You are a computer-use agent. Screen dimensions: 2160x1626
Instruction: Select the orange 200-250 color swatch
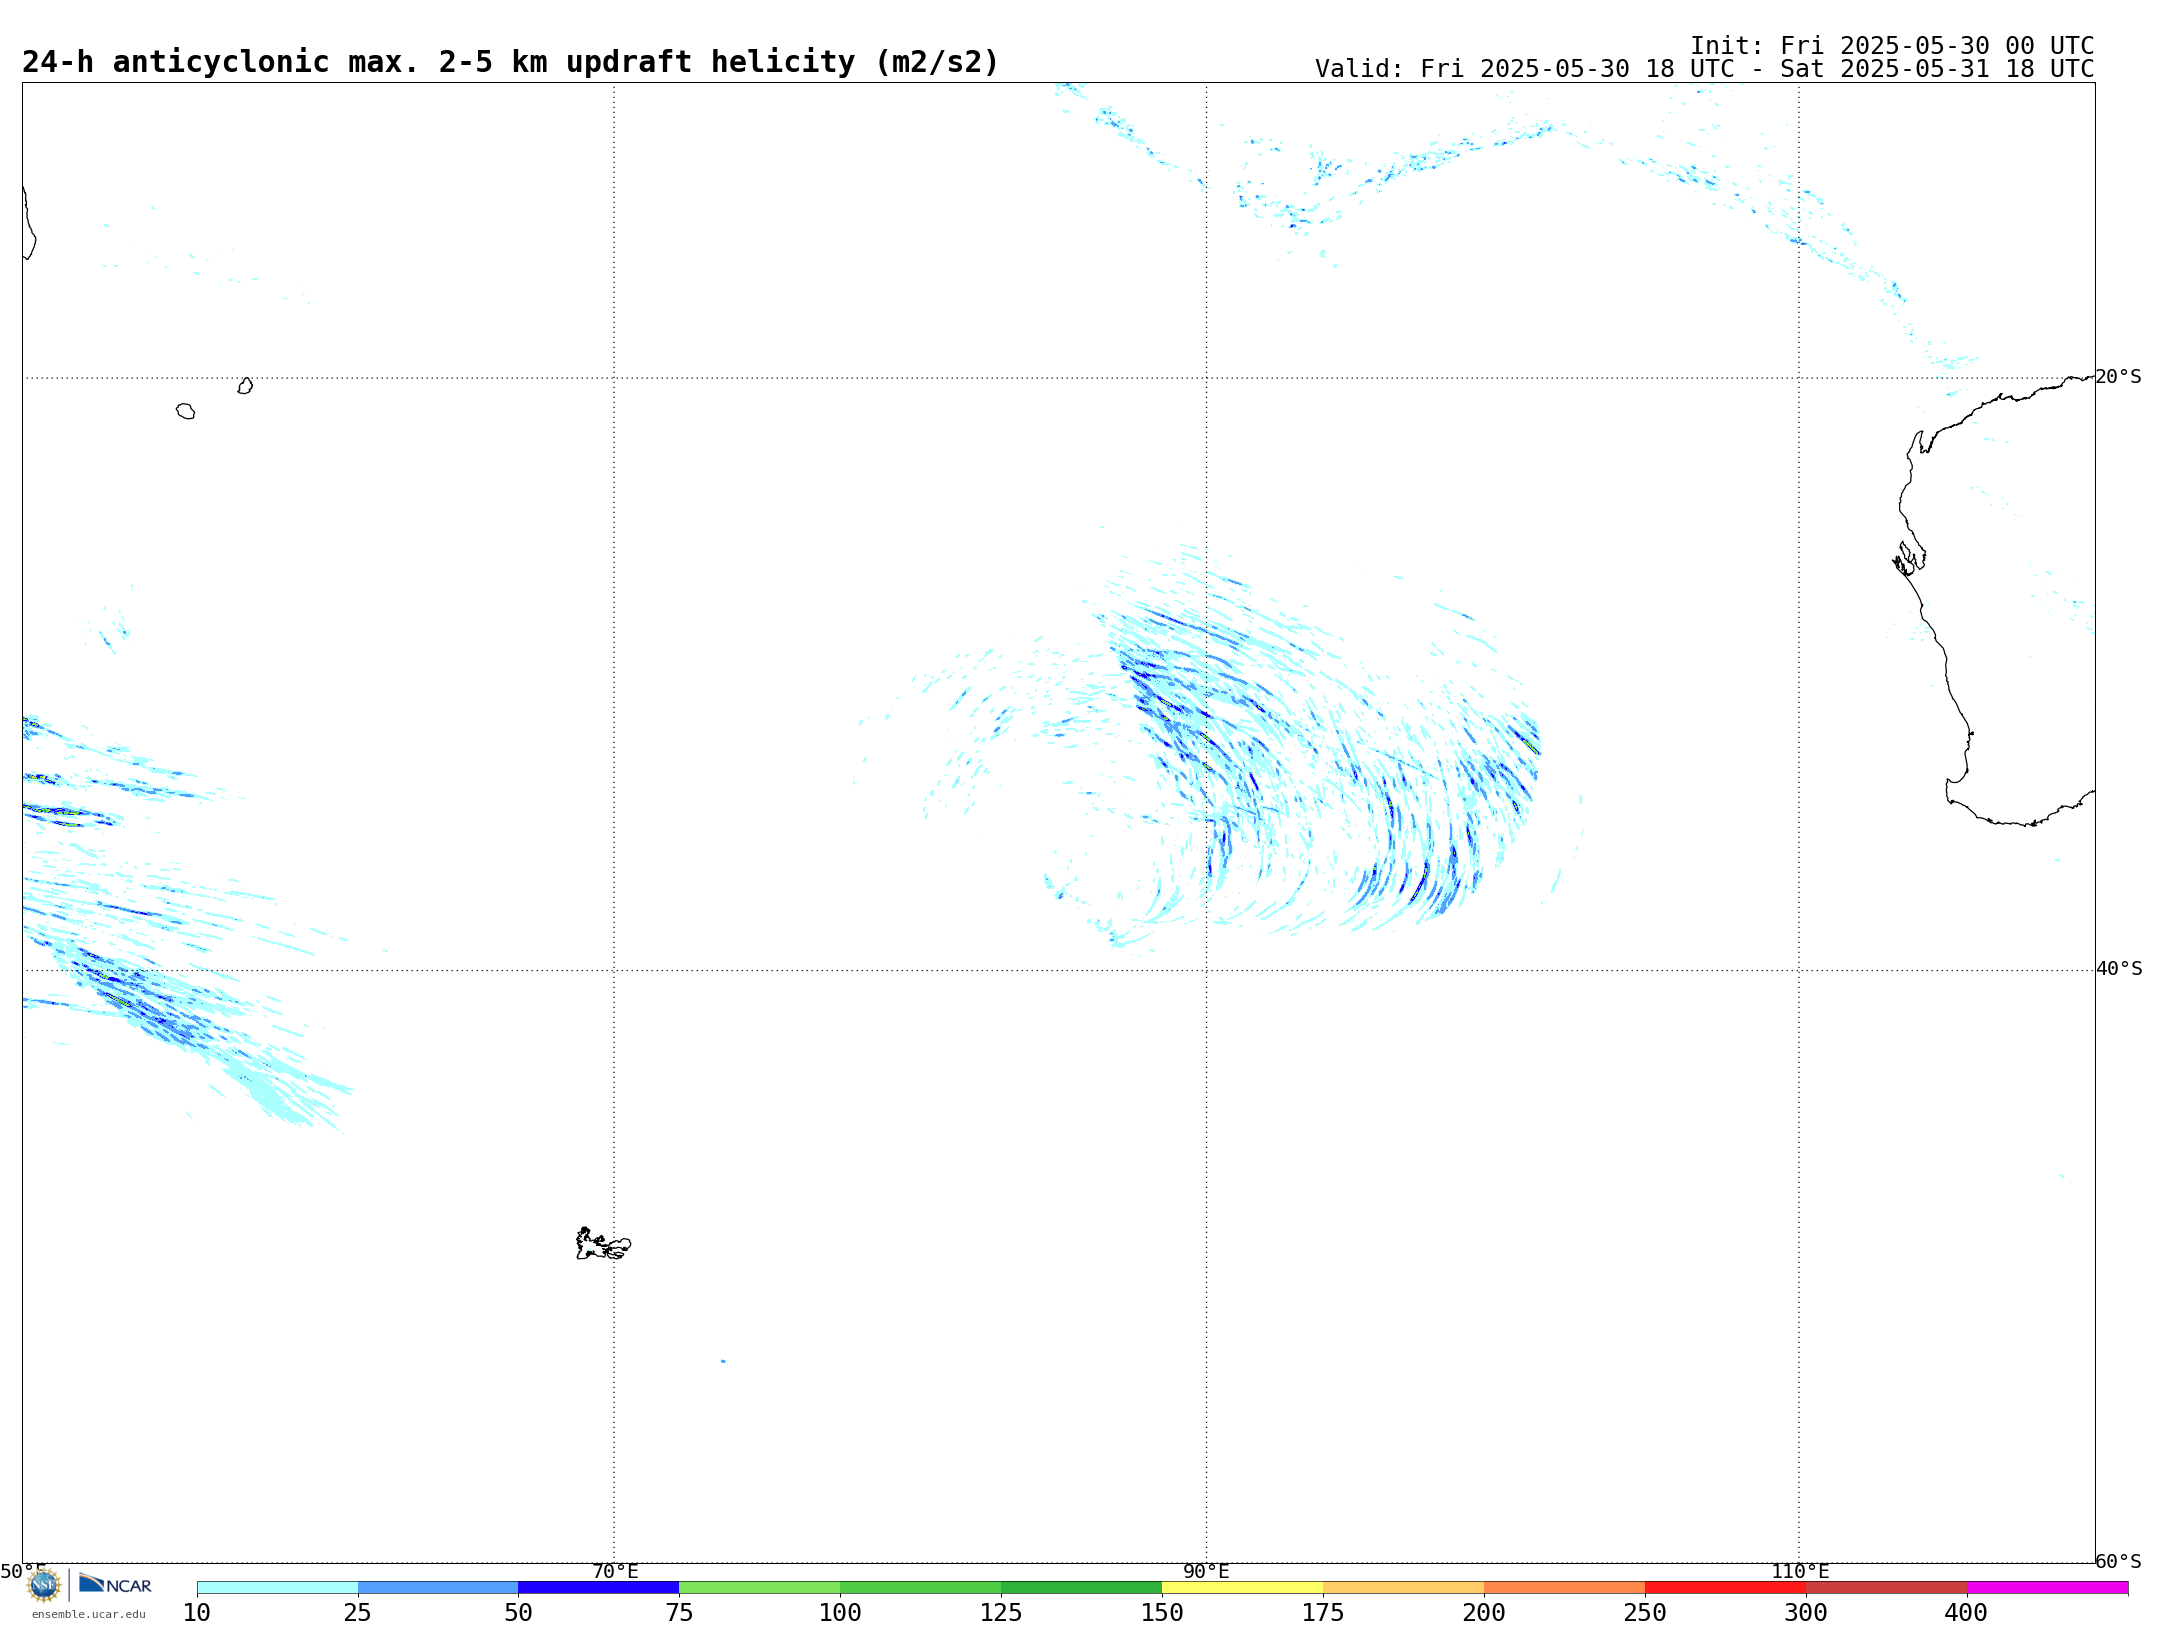(1565, 1588)
